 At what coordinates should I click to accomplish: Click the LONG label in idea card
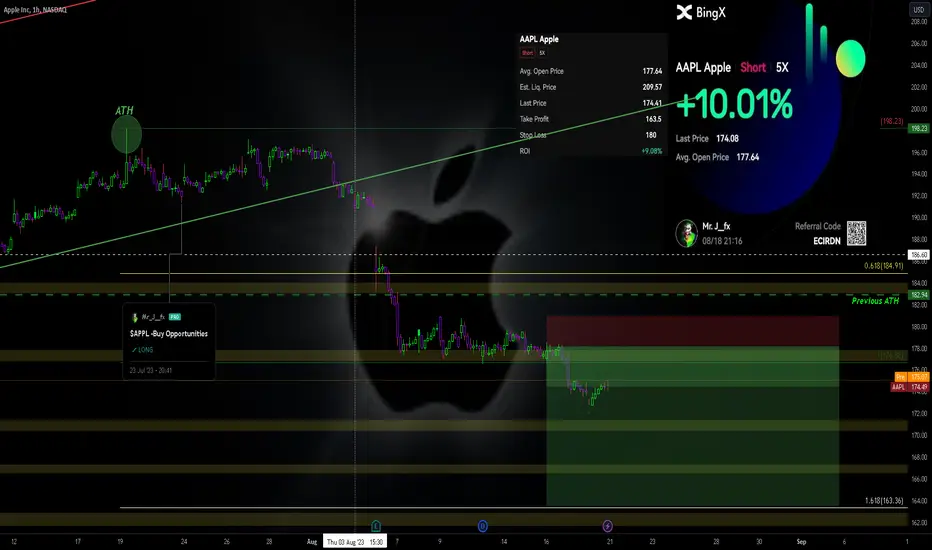pyautogui.click(x=143, y=350)
